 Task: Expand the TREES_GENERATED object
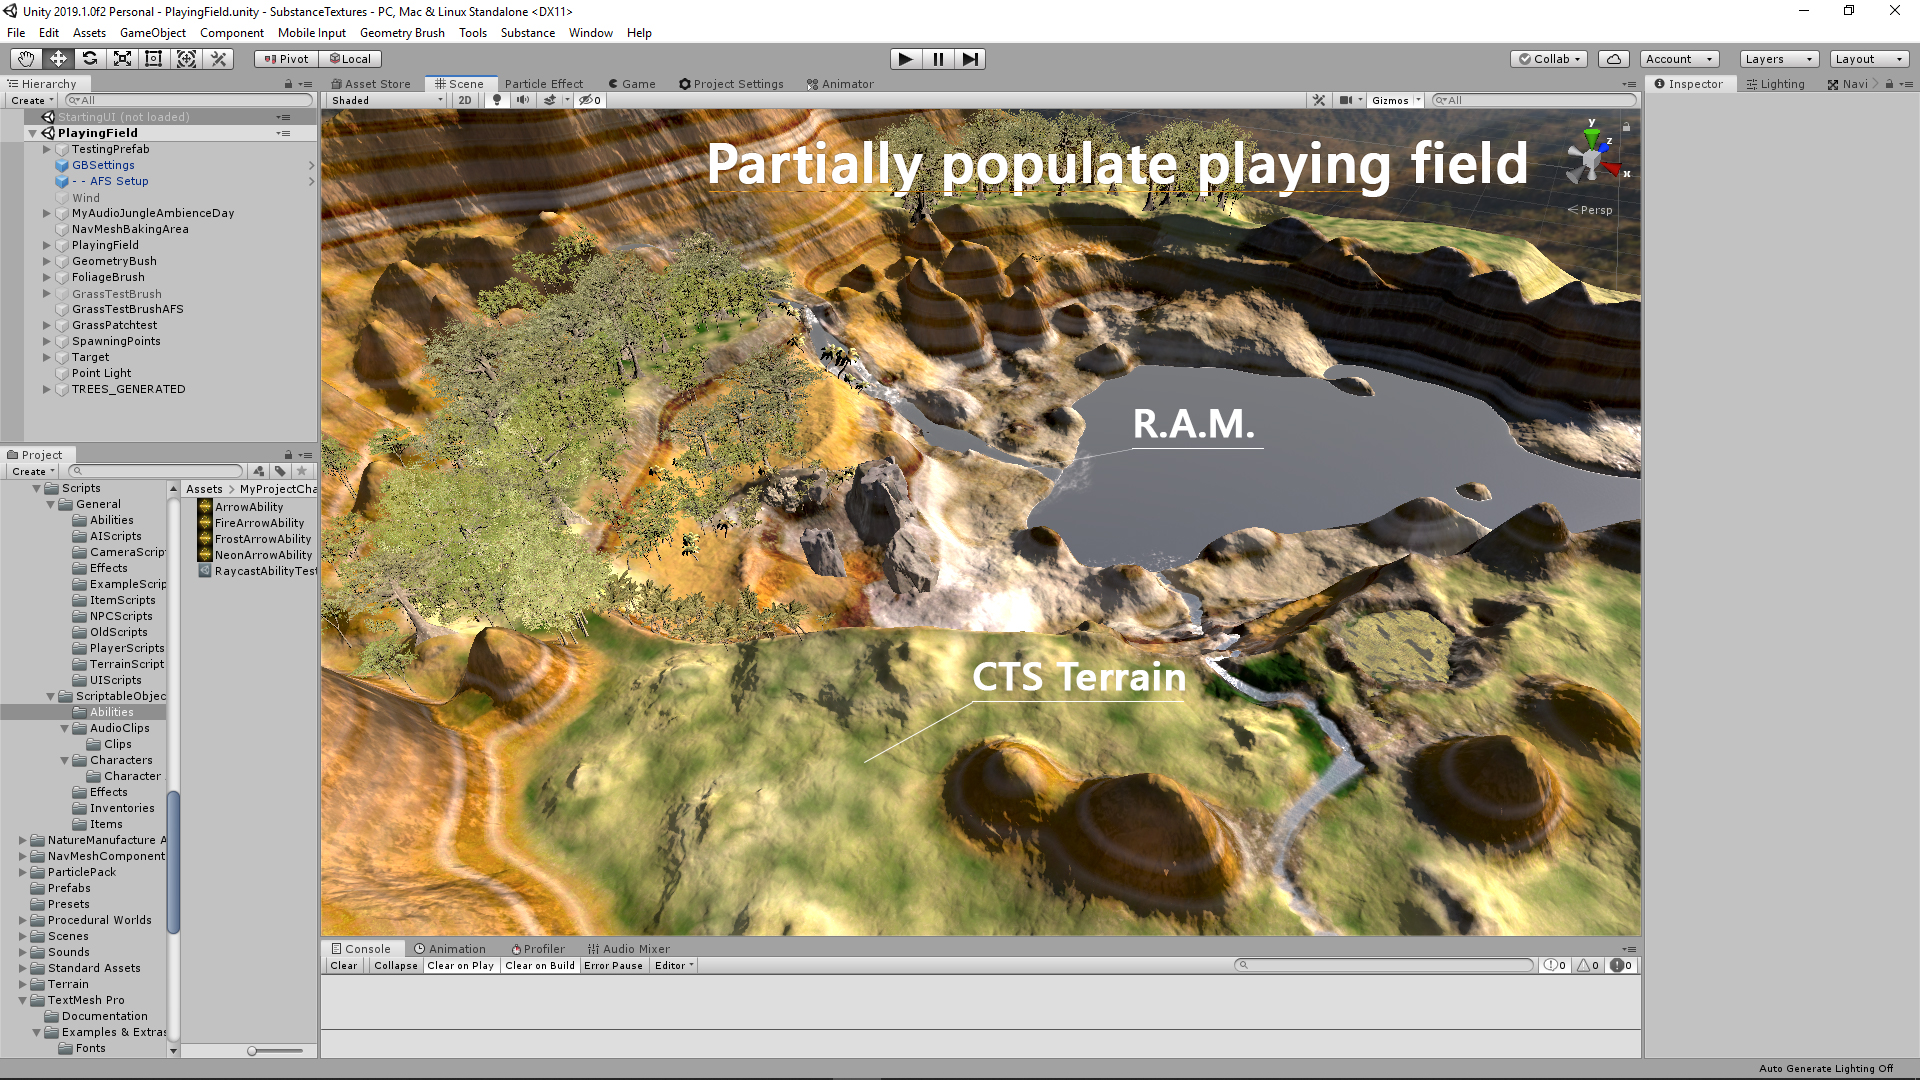pos(46,389)
